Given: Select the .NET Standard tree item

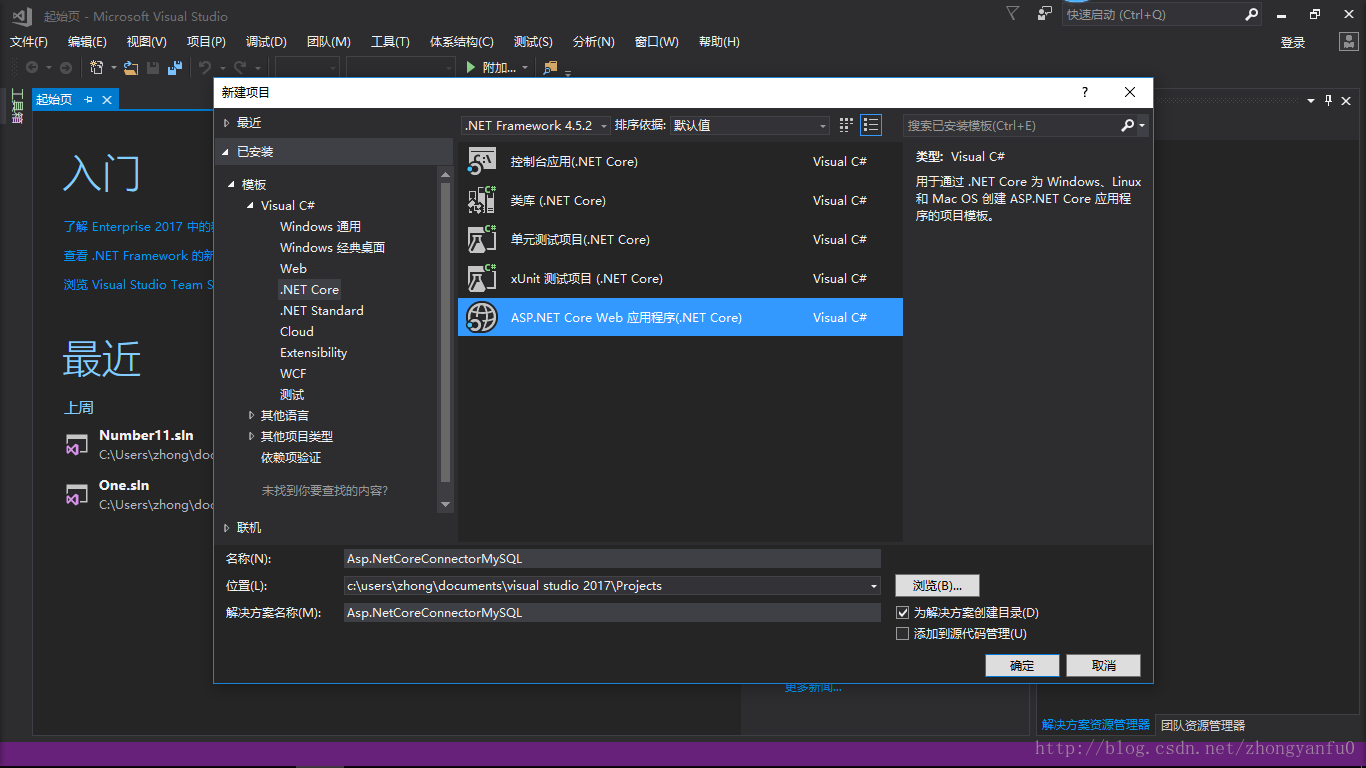Looking at the screenshot, I should (321, 311).
